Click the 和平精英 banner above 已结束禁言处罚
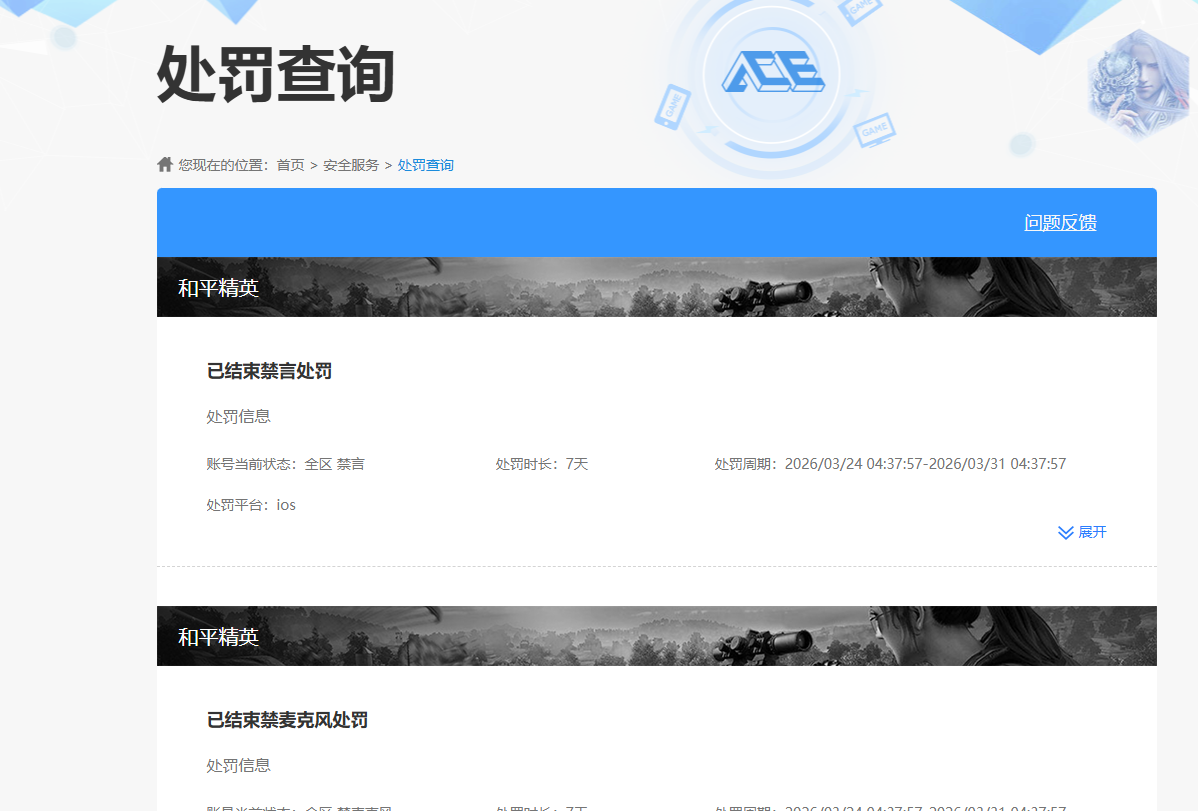1198x811 pixels. (x=656, y=287)
